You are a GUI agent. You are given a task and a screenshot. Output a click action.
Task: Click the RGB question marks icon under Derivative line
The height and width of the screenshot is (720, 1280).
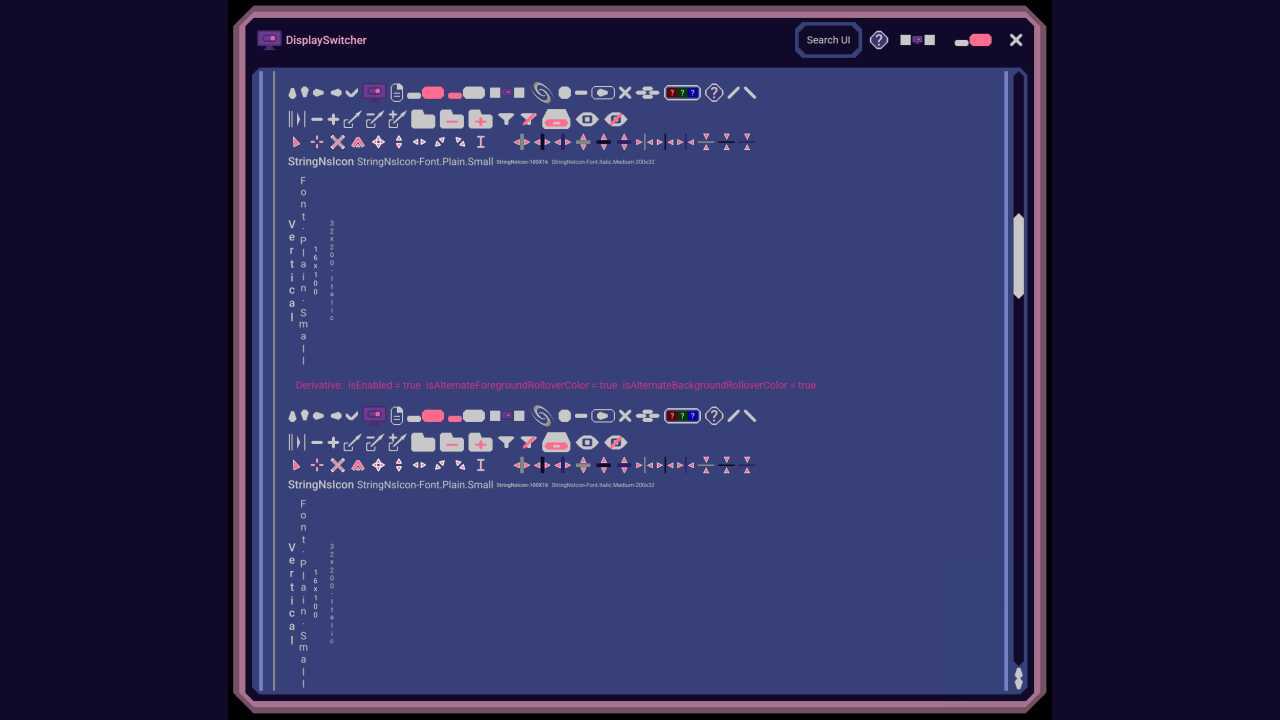pyautogui.click(x=682, y=416)
